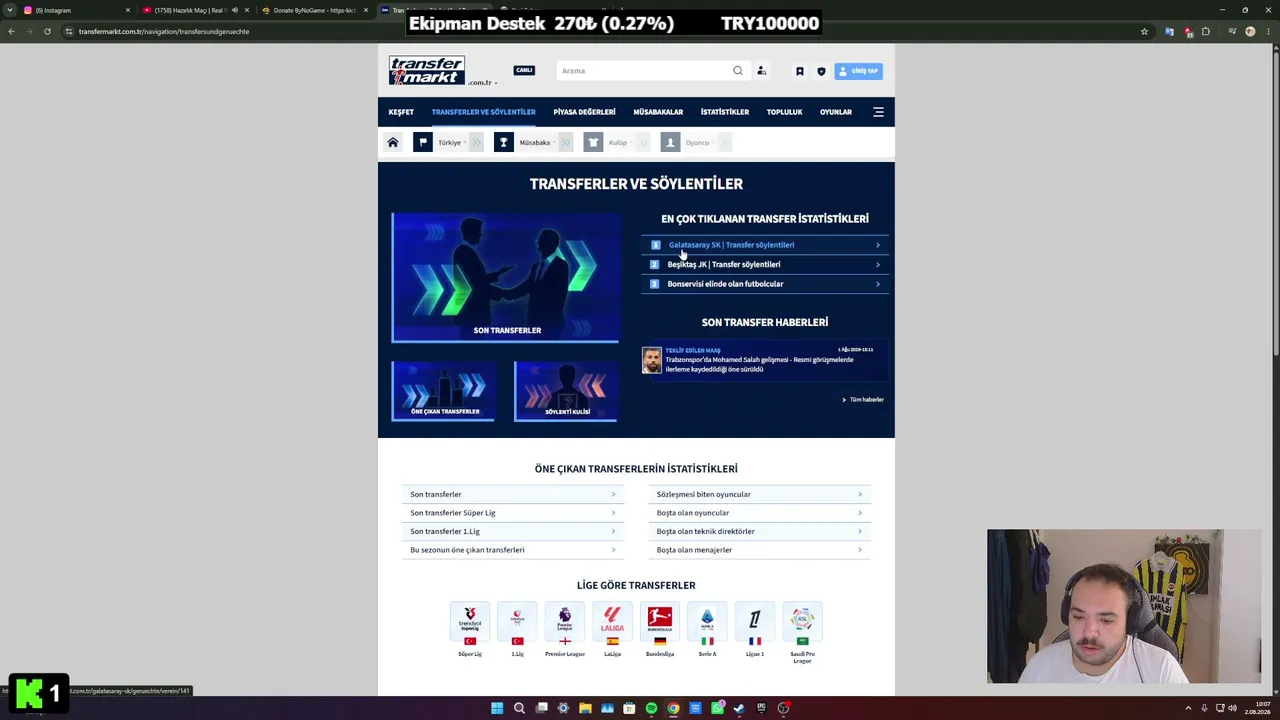Image resolution: width=1280 pixels, height=720 pixels.
Task: Open the OYUNLAR menu
Action: pyautogui.click(x=836, y=112)
